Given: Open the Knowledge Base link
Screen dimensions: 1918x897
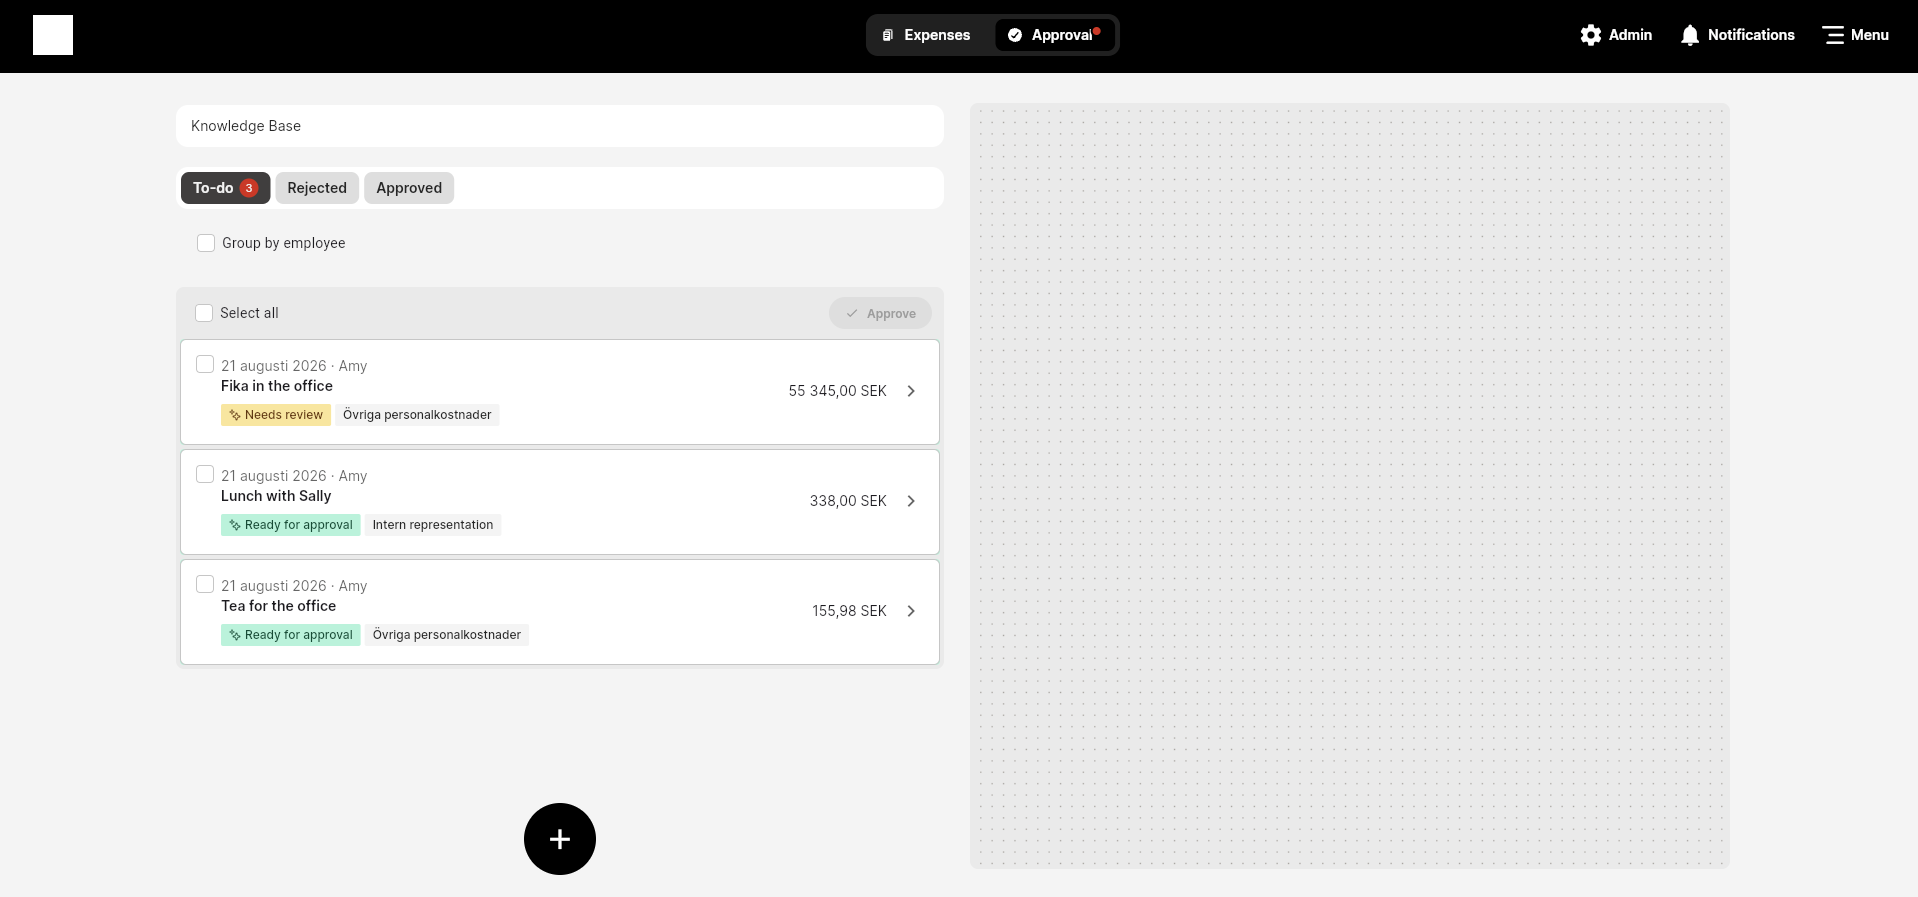Looking at the screenshot, I should (246, 126).
